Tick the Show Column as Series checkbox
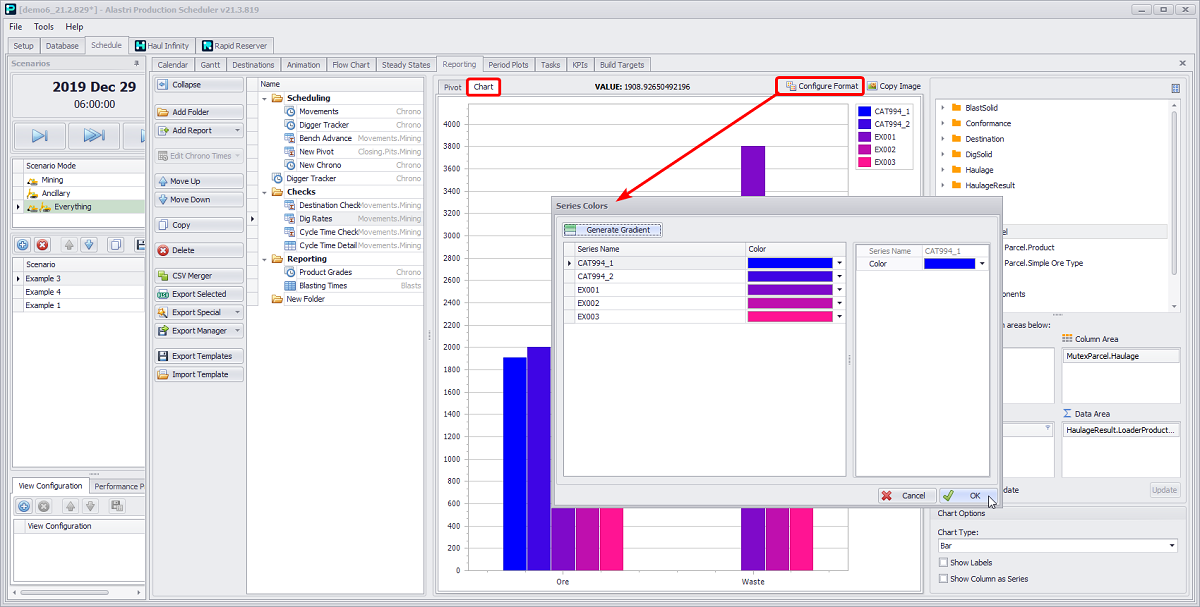Viewport: 1200px width, 607px height. tap(944, 579)
